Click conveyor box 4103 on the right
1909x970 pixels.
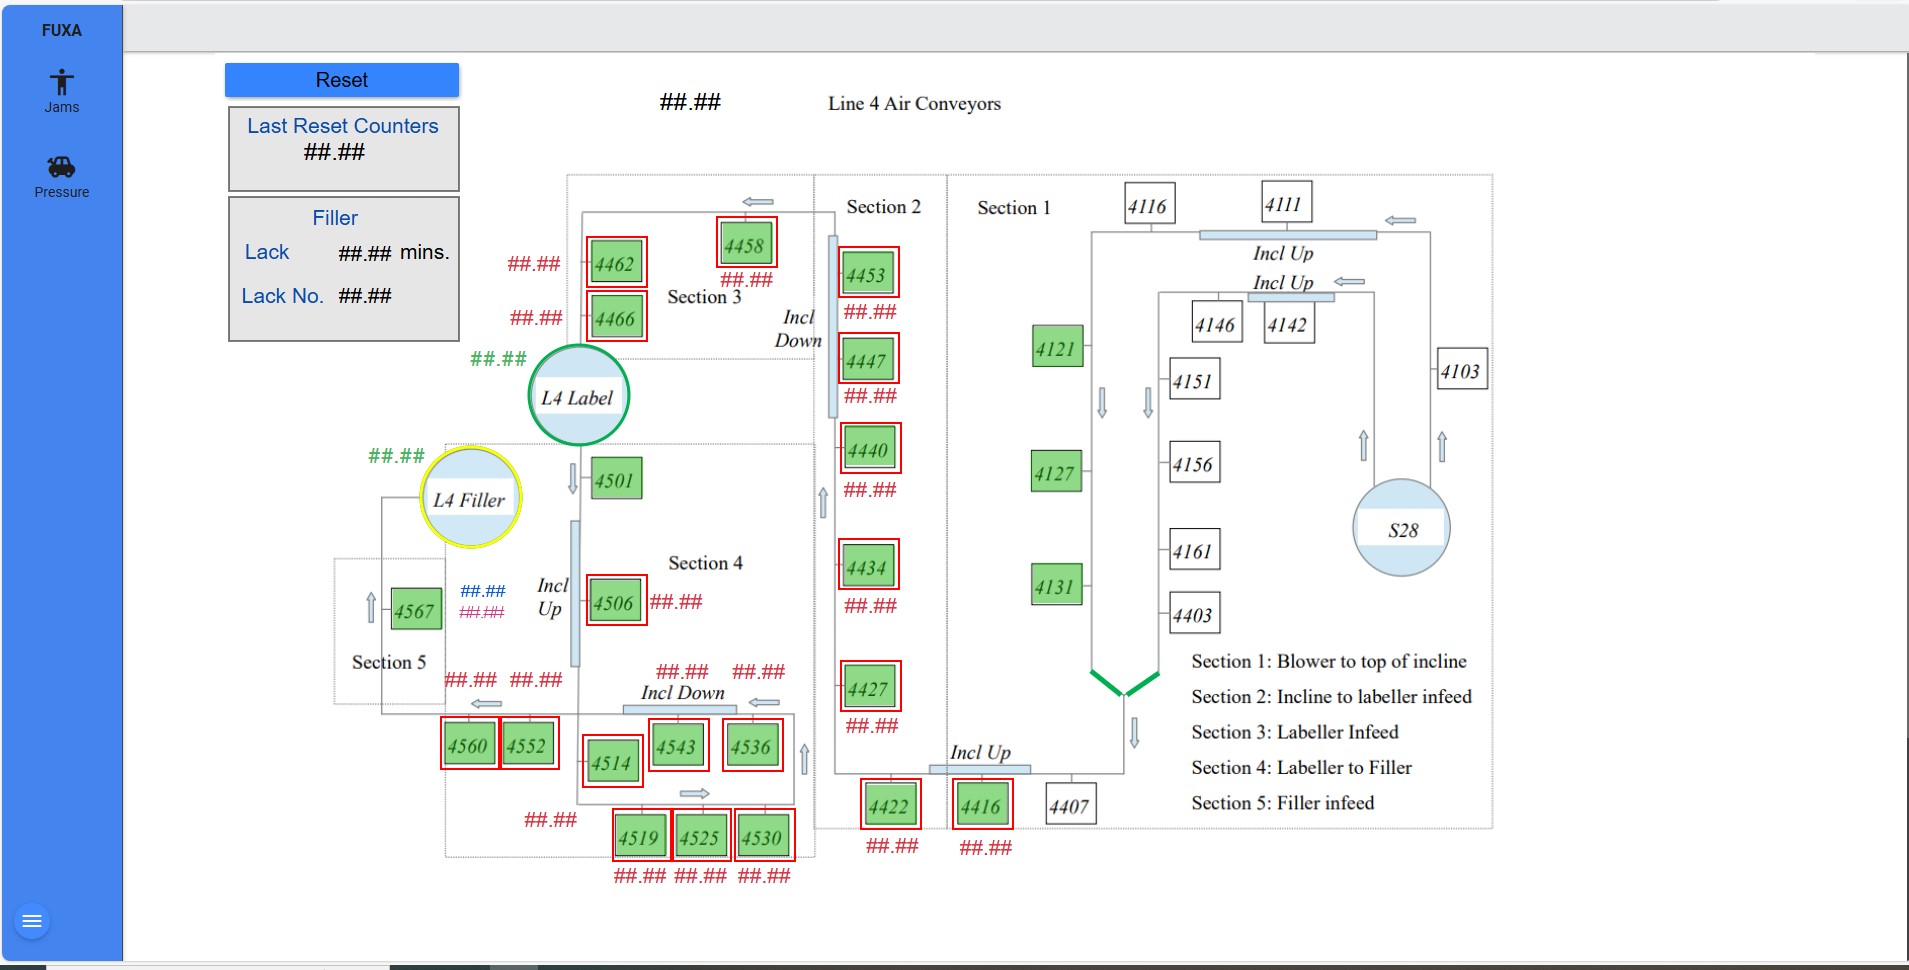pyautogui.click(x=1460, y=369)
